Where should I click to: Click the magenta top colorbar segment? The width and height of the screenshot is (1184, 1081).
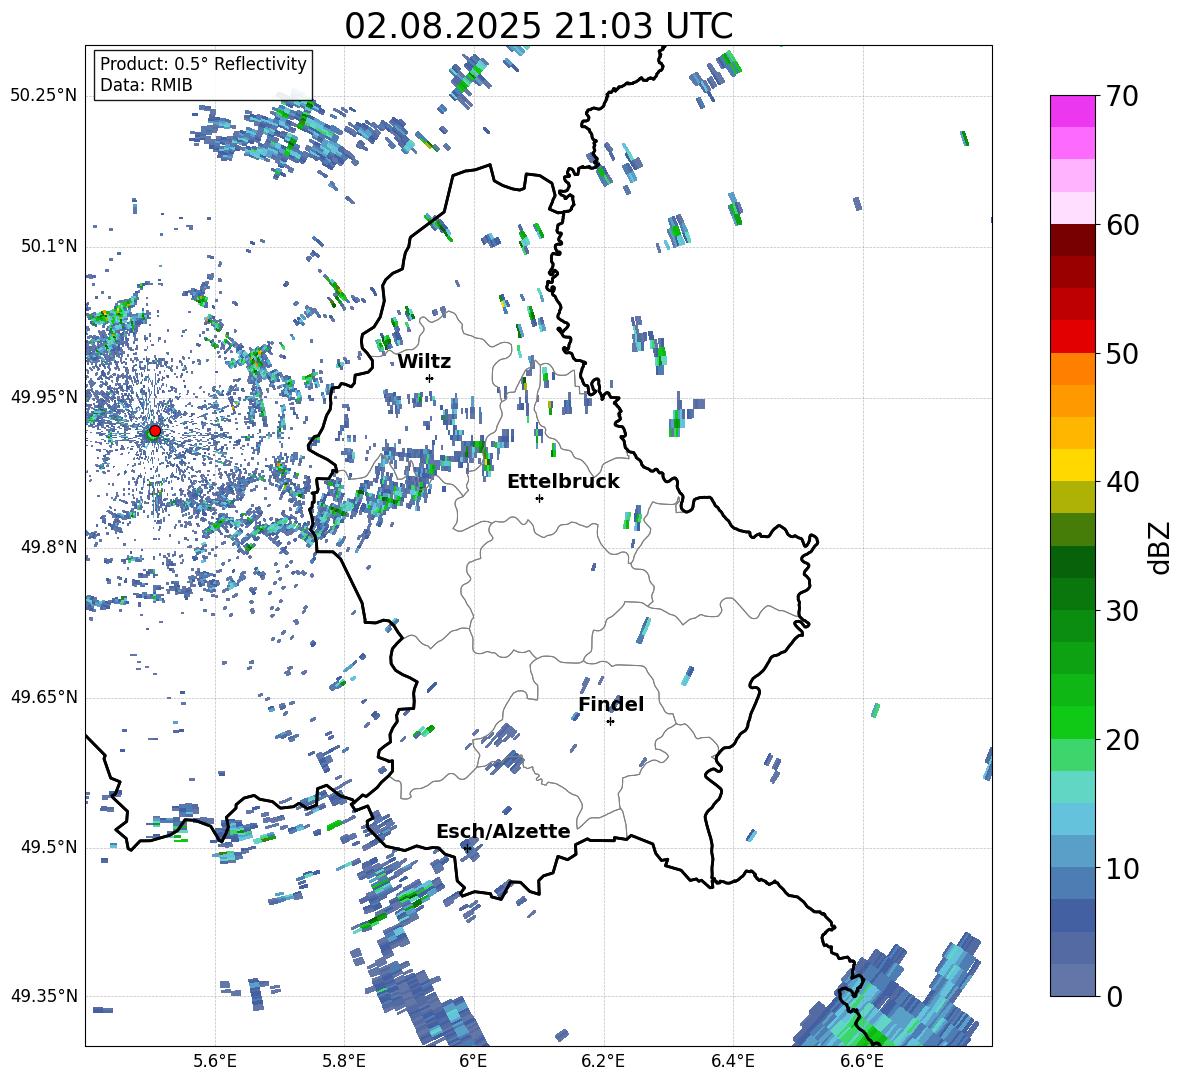tap(1072, 111)
